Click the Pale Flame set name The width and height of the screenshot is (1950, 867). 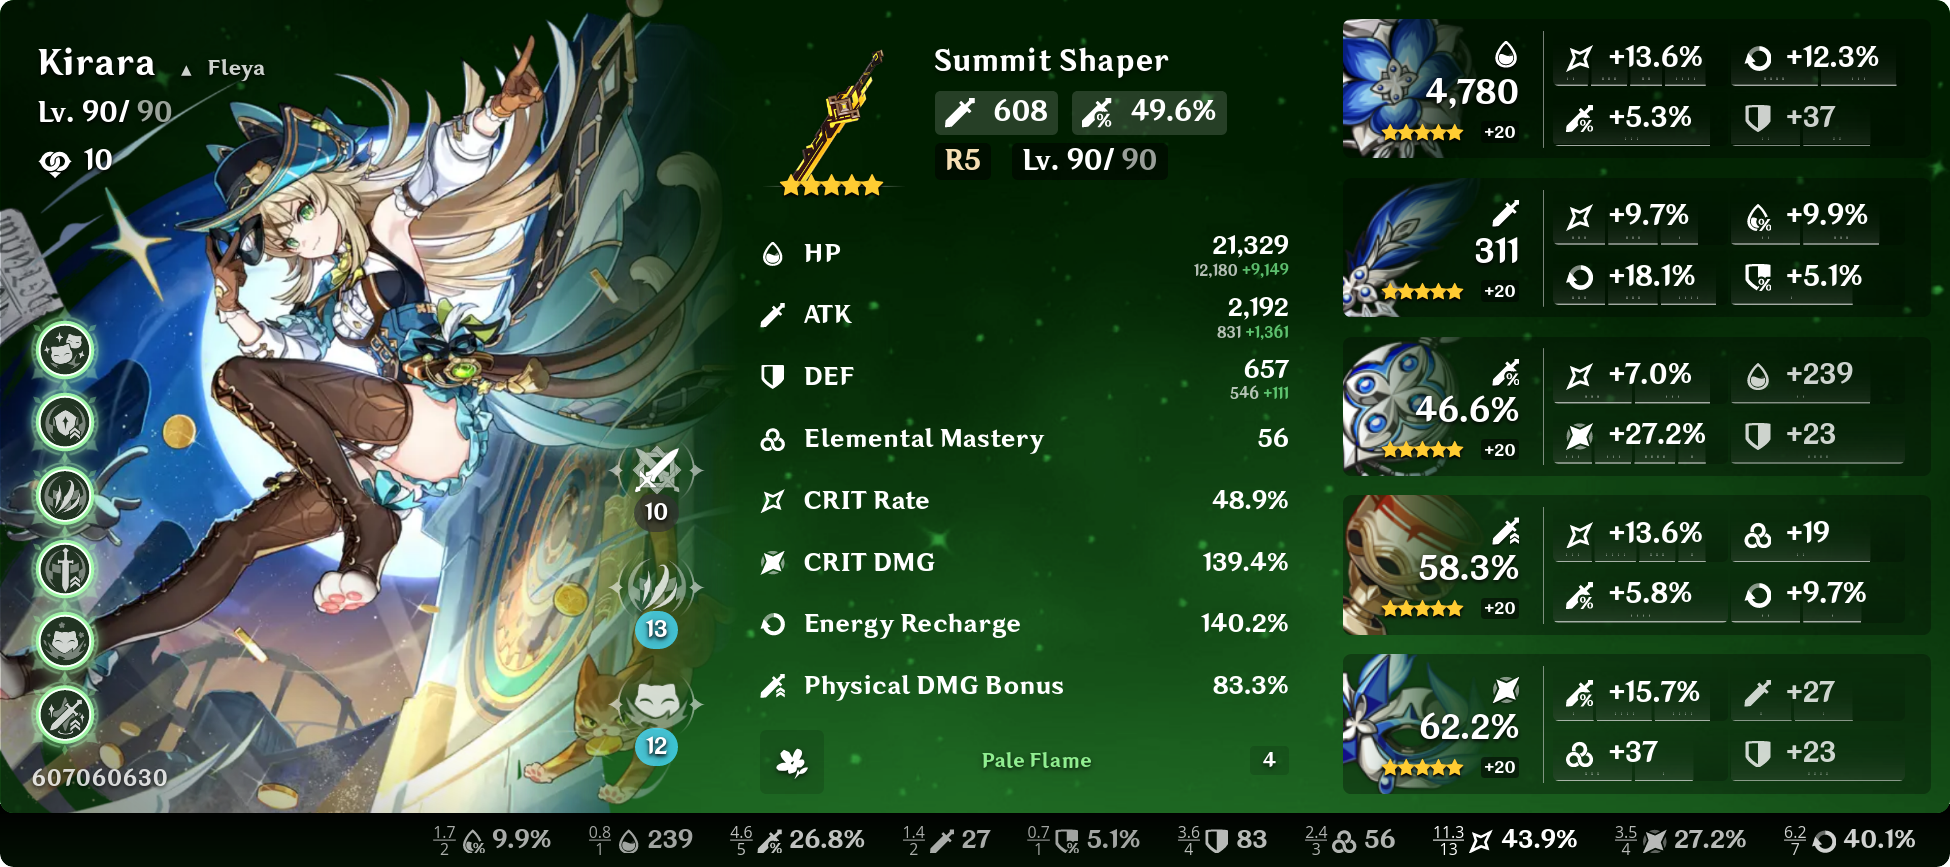(x=1036, y=760)
